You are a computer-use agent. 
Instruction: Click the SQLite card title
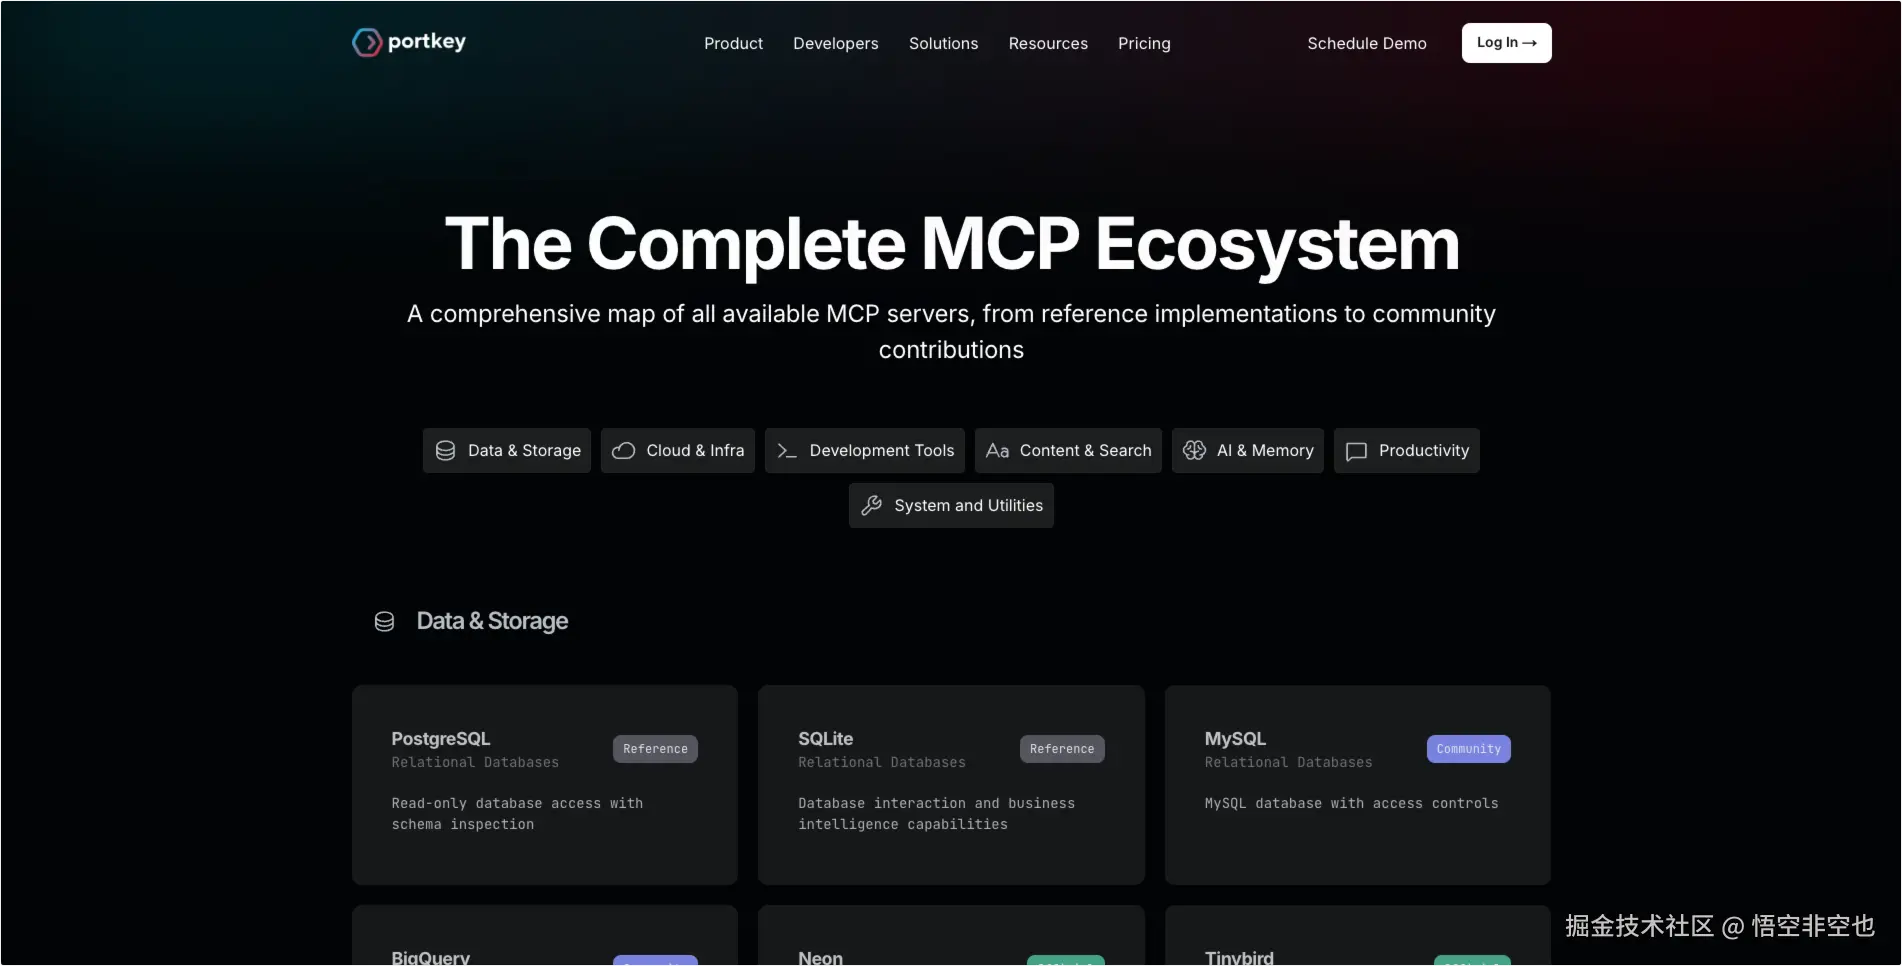click(x=826, y=739)
